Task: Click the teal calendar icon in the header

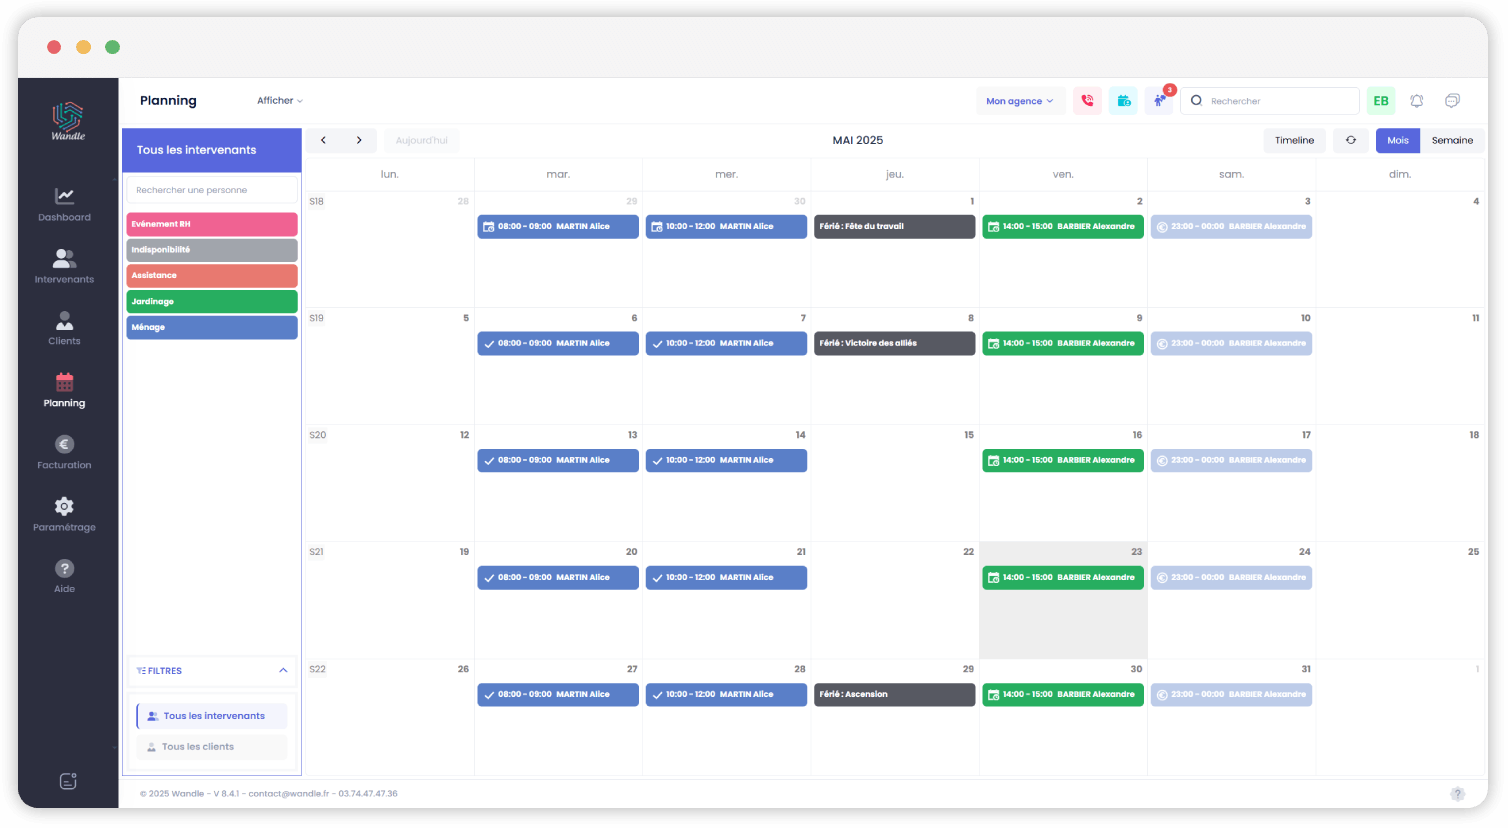Action: [x=1123, y=100]
